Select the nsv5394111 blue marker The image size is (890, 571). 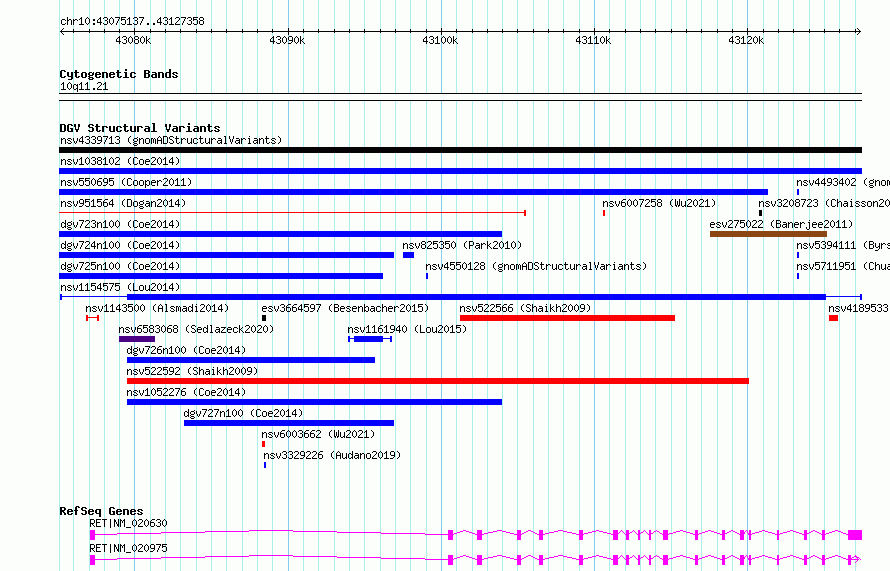coord(798,255)
